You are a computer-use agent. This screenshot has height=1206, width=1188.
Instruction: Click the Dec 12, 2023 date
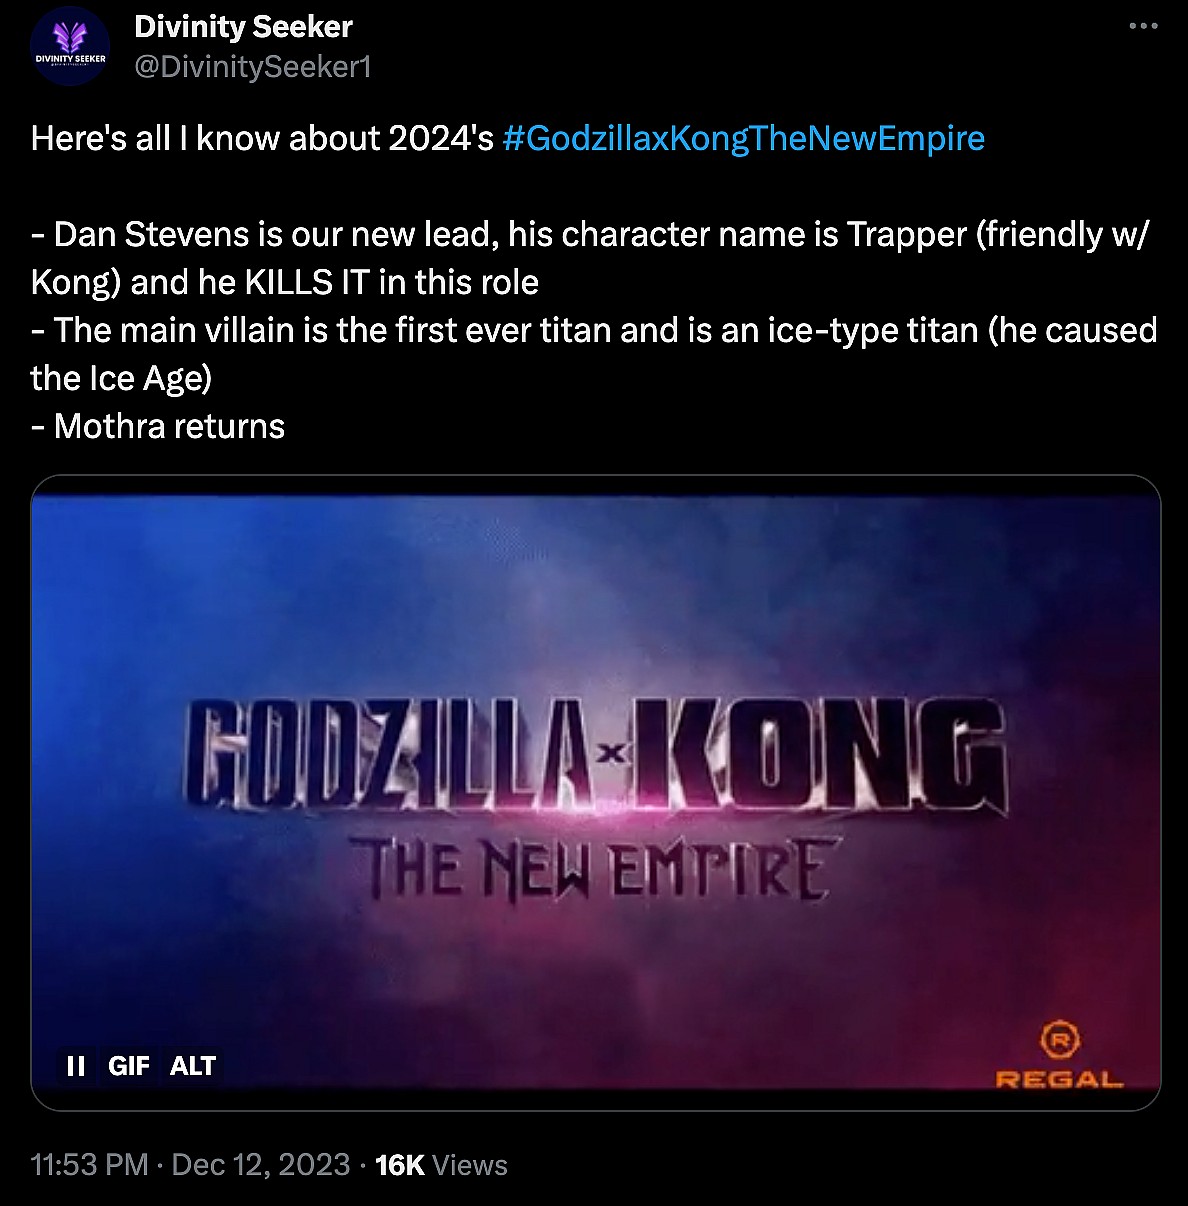[x=260, y=1165]
